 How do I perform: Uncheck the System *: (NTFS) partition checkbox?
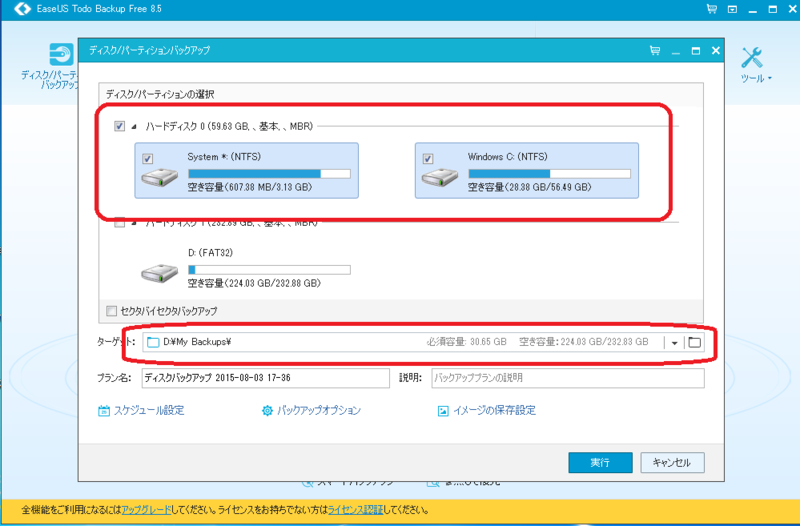(147, 159)
